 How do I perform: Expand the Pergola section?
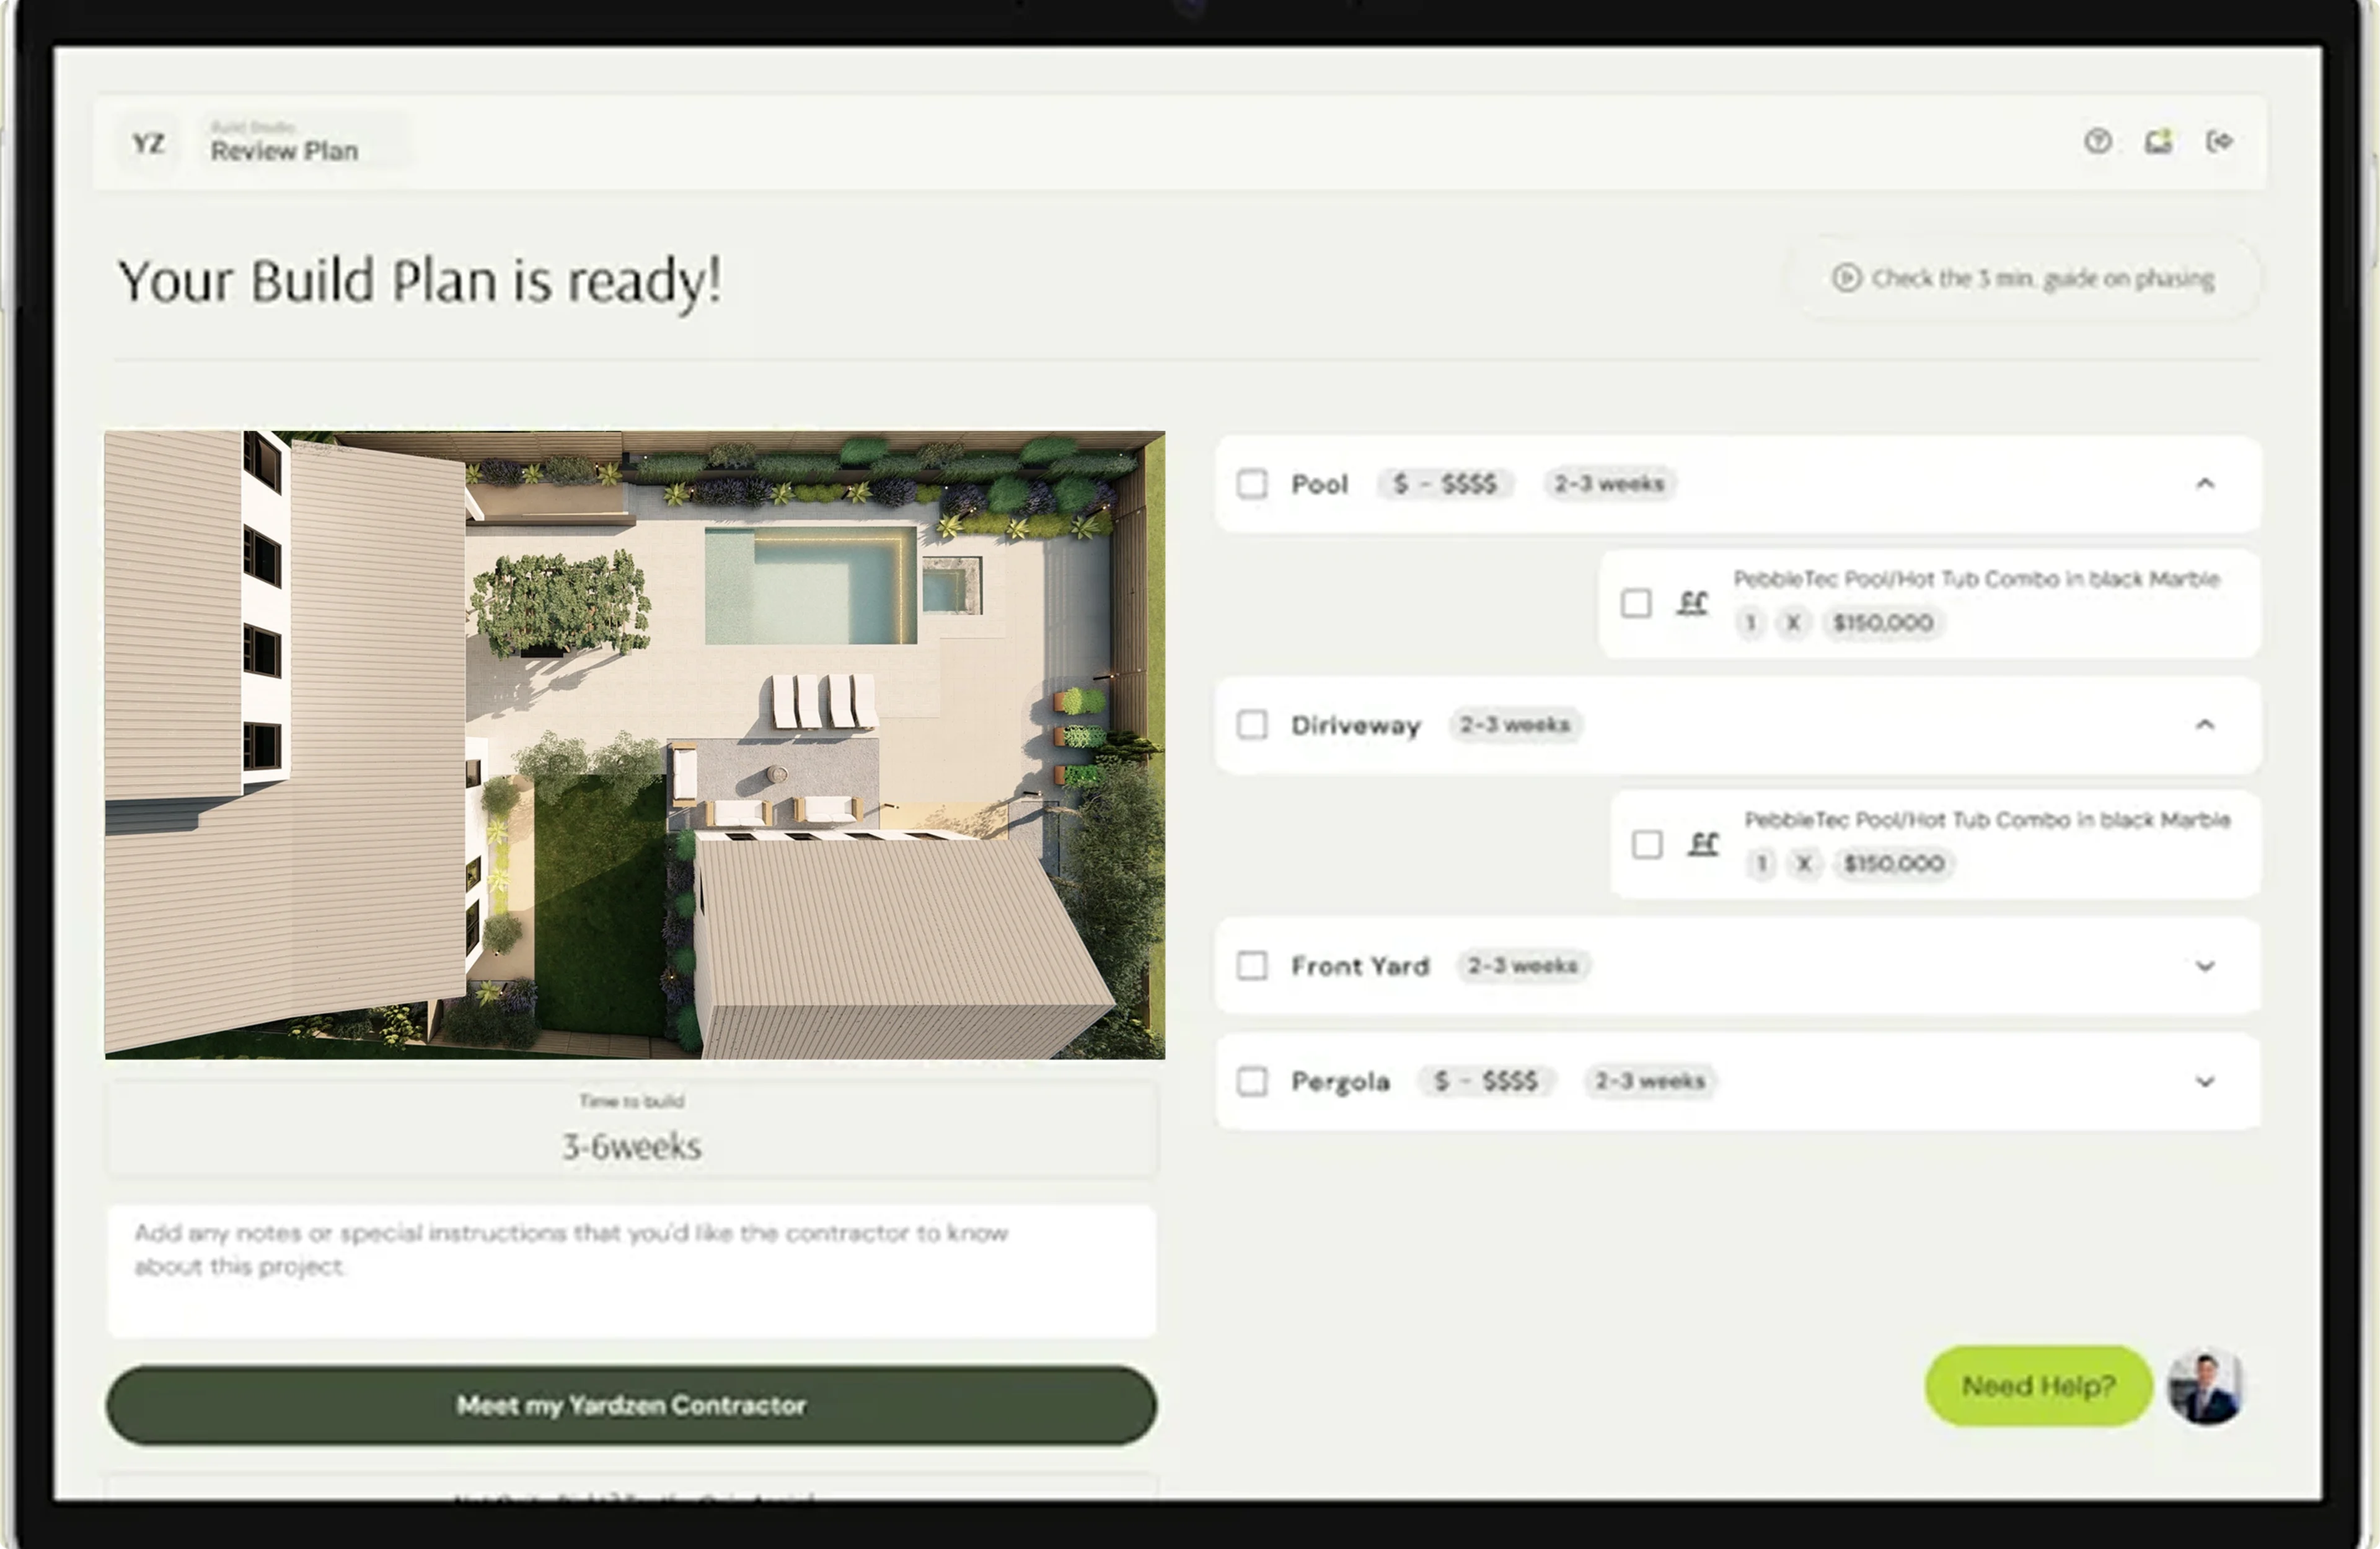[2205, 1082]
